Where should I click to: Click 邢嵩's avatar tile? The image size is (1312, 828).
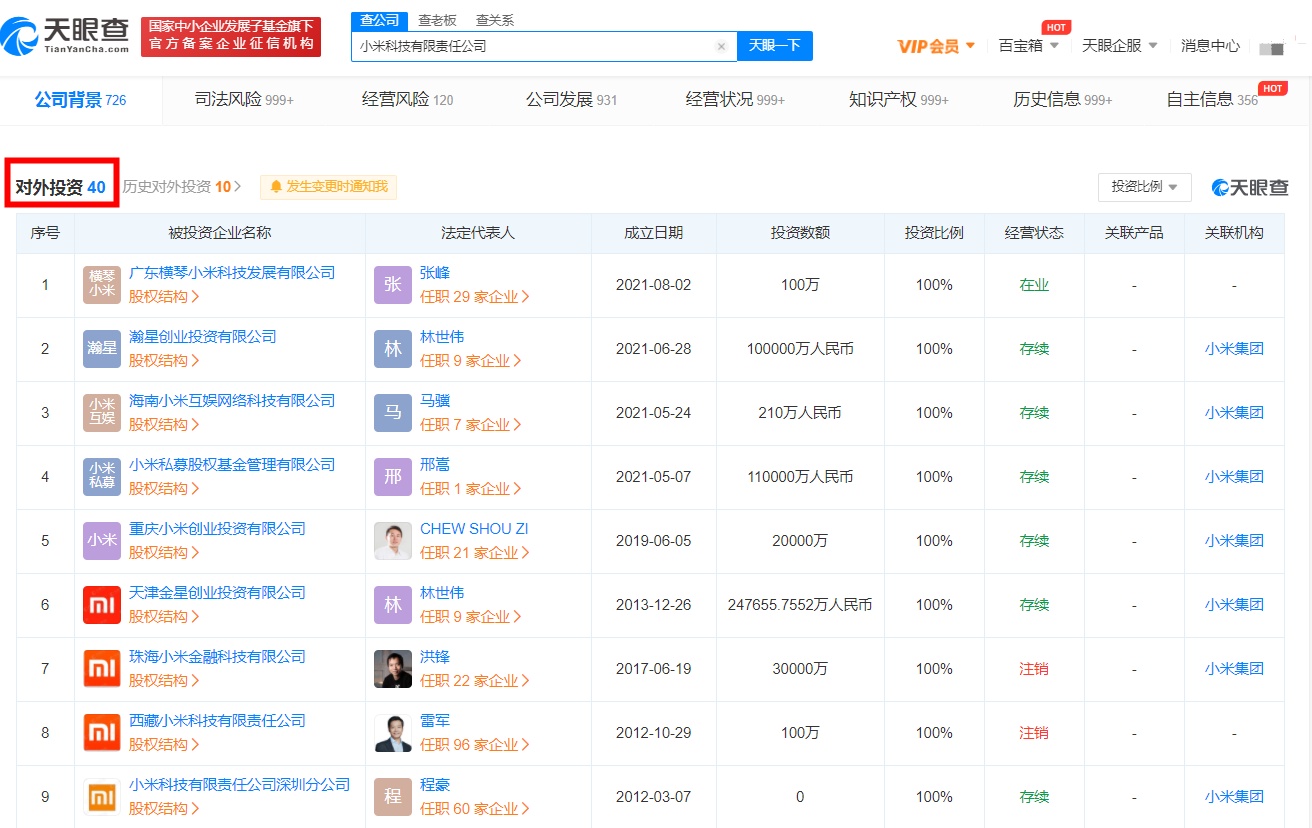(x=393, y=477)
